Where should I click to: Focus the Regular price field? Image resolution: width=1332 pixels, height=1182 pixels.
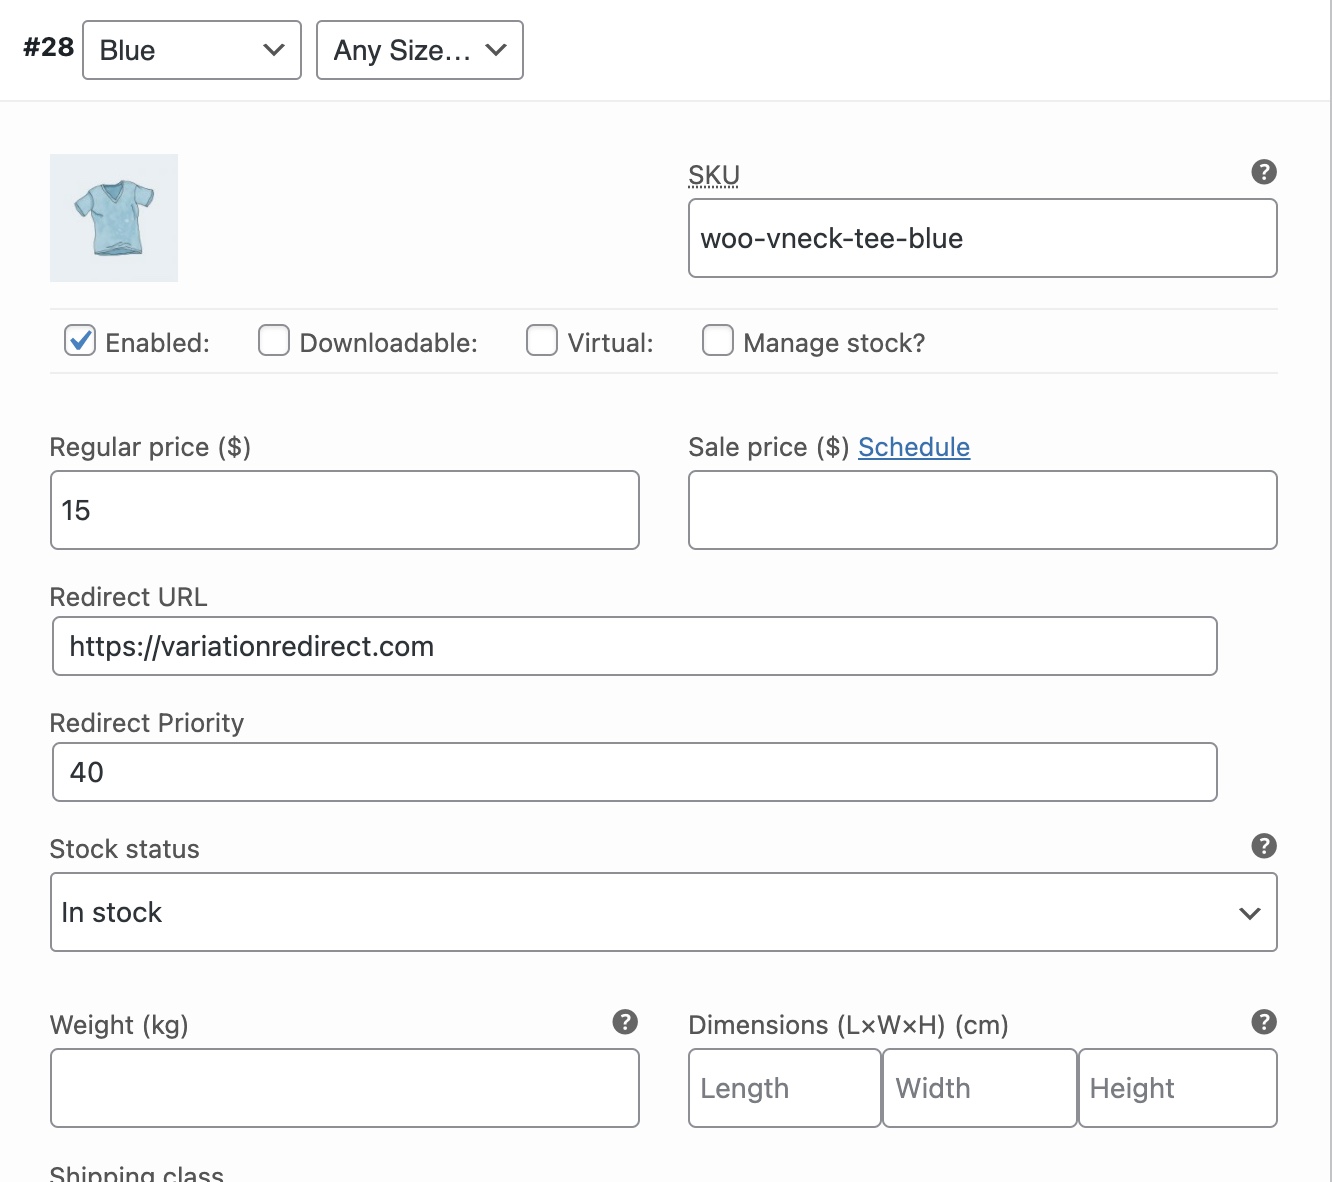(344, 510)
